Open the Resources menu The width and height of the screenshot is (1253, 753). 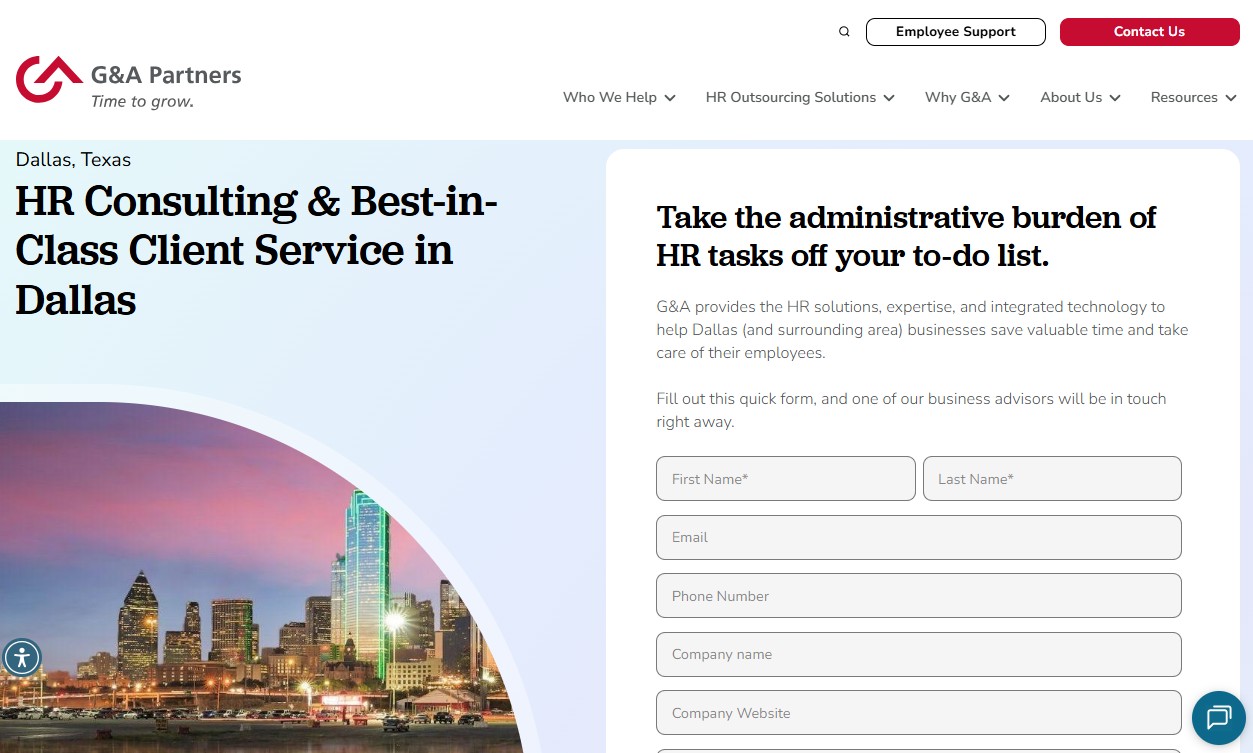point(1184,97)
